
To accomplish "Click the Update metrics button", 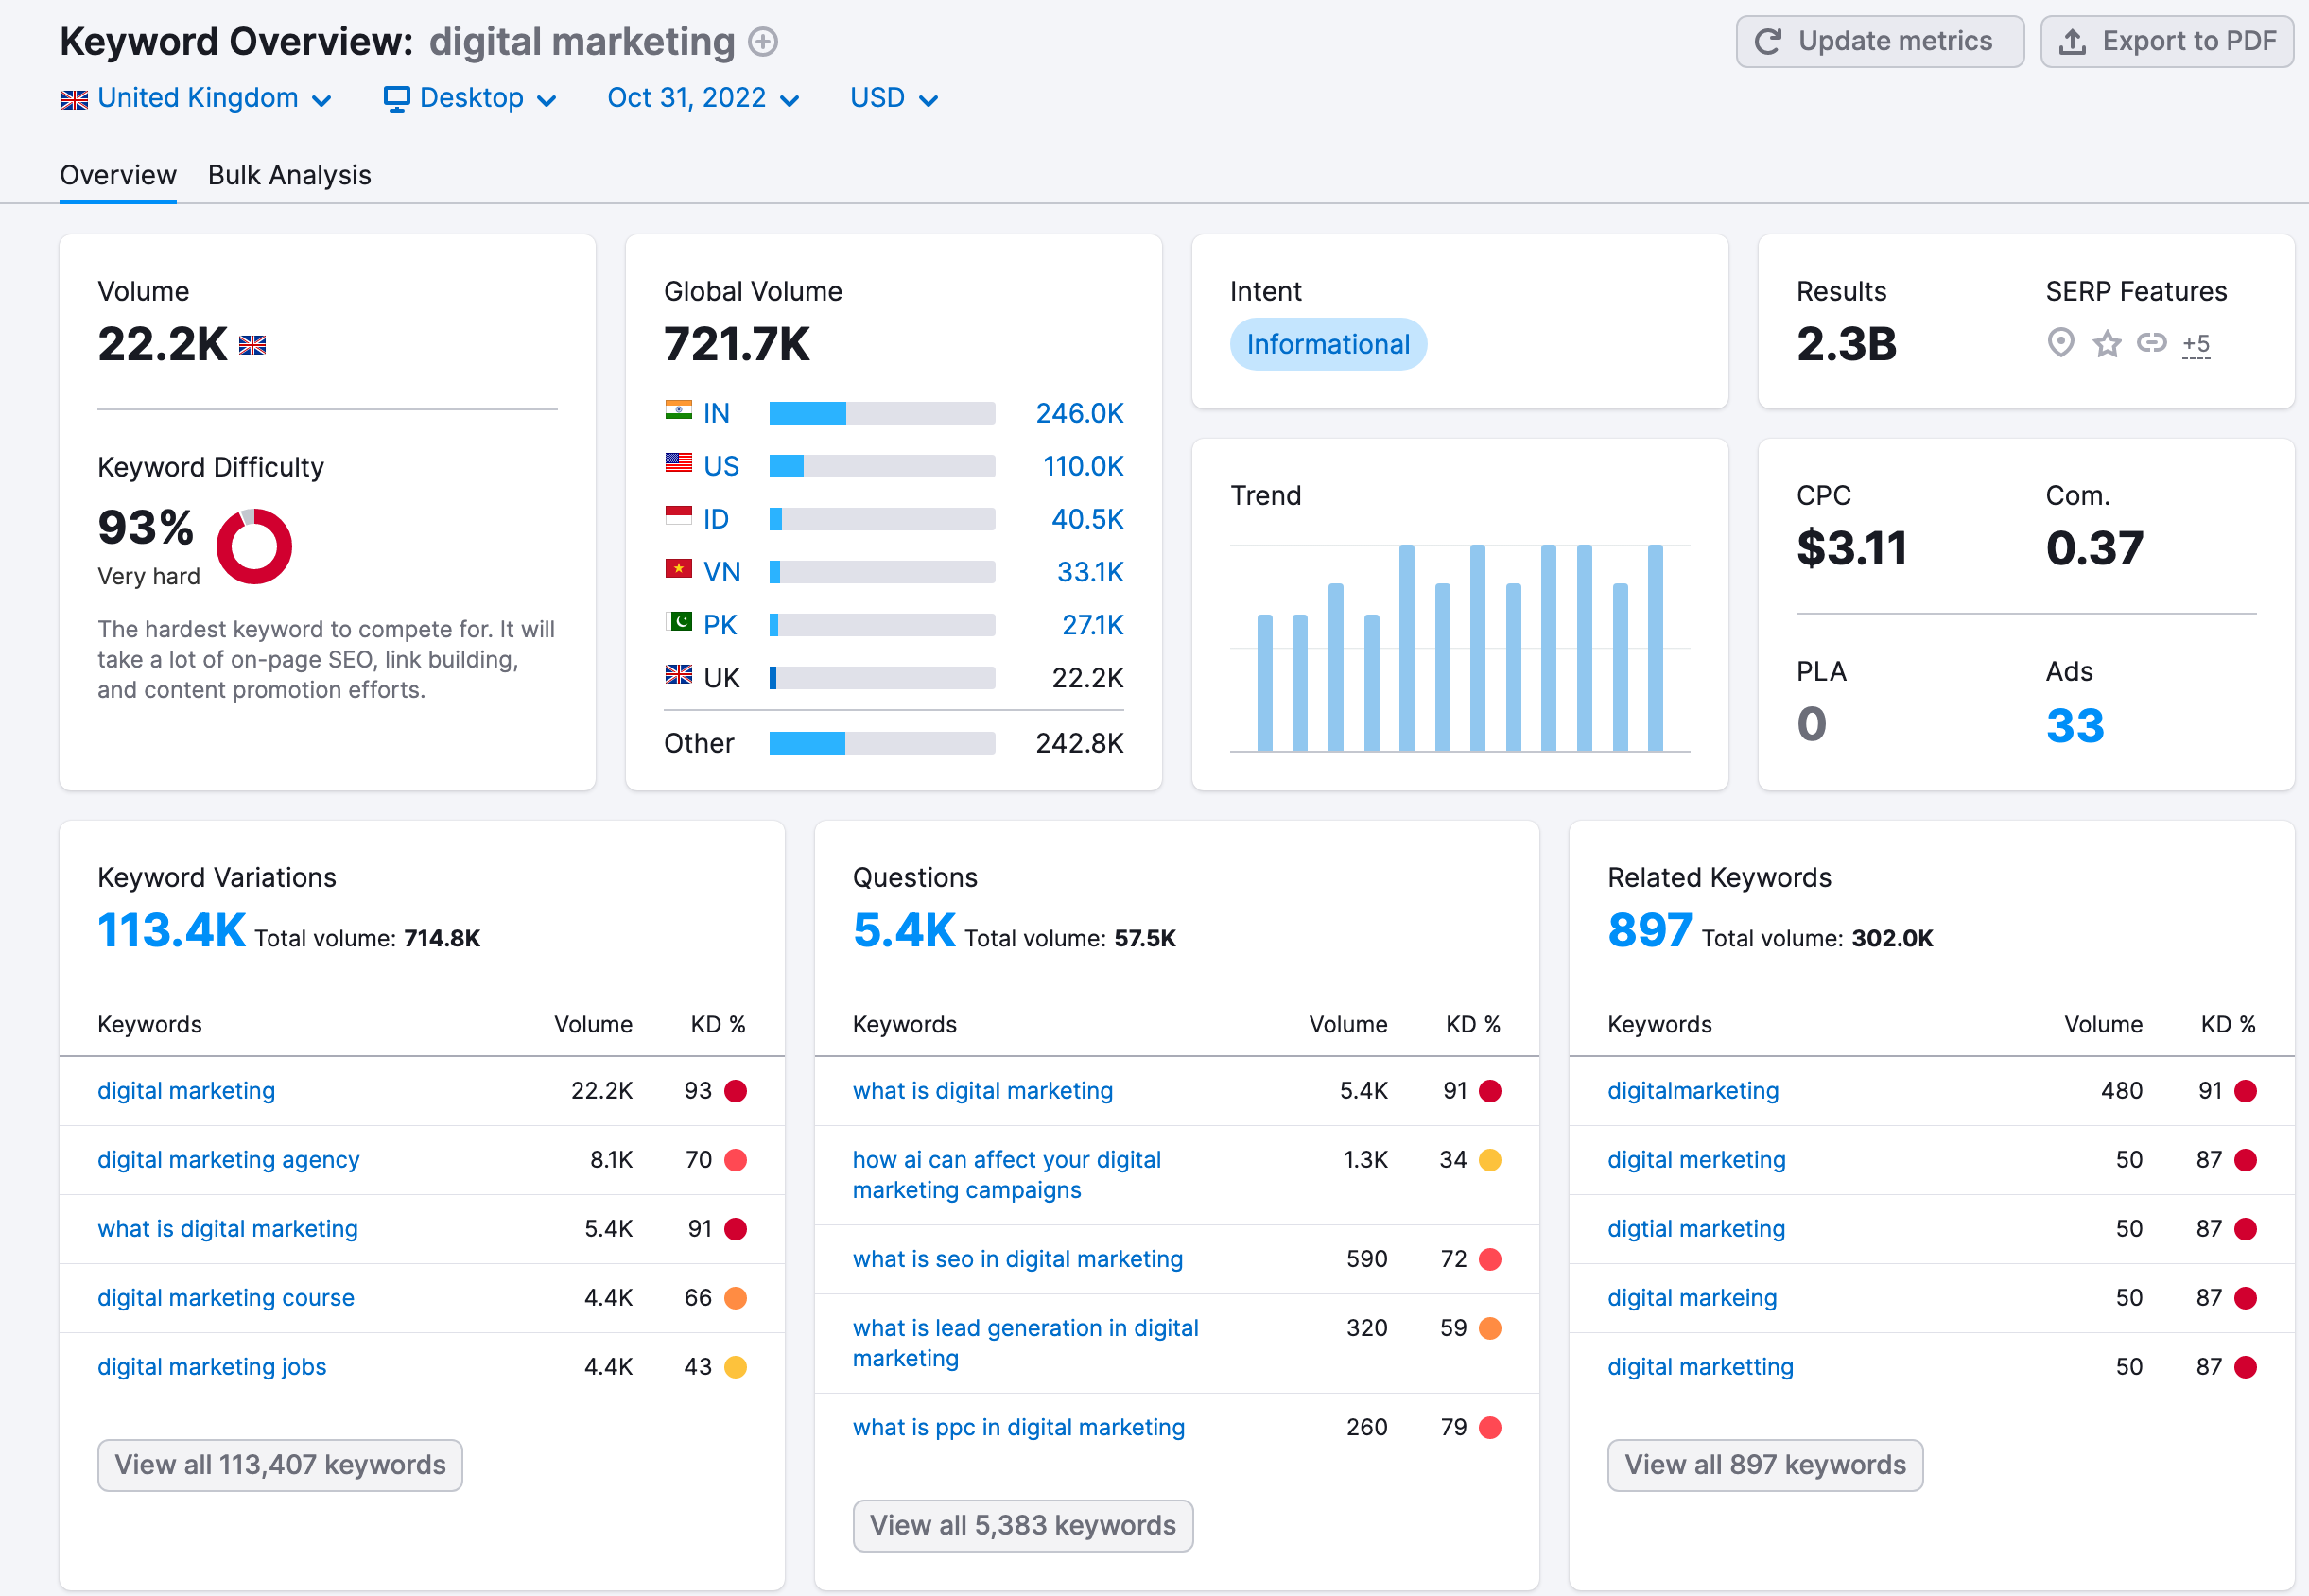I will (x=1879, y=41).
